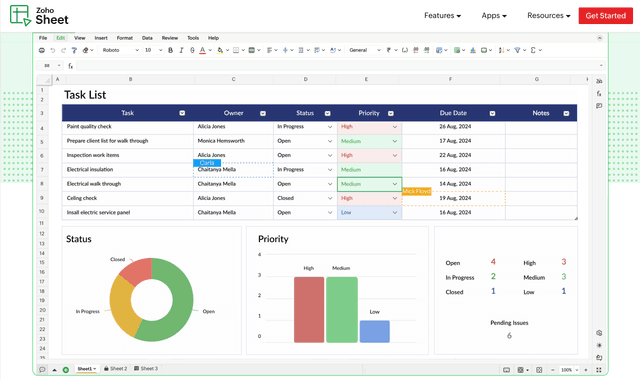
Task: Open the cell name box dropdown
Action: tap(59, 66)
